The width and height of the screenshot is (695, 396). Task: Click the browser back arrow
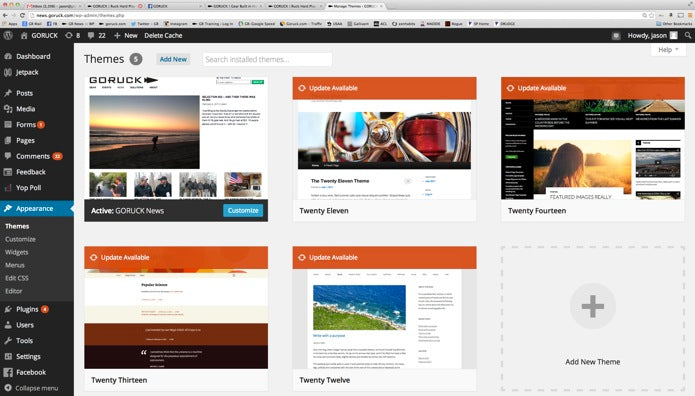[5, 15]
